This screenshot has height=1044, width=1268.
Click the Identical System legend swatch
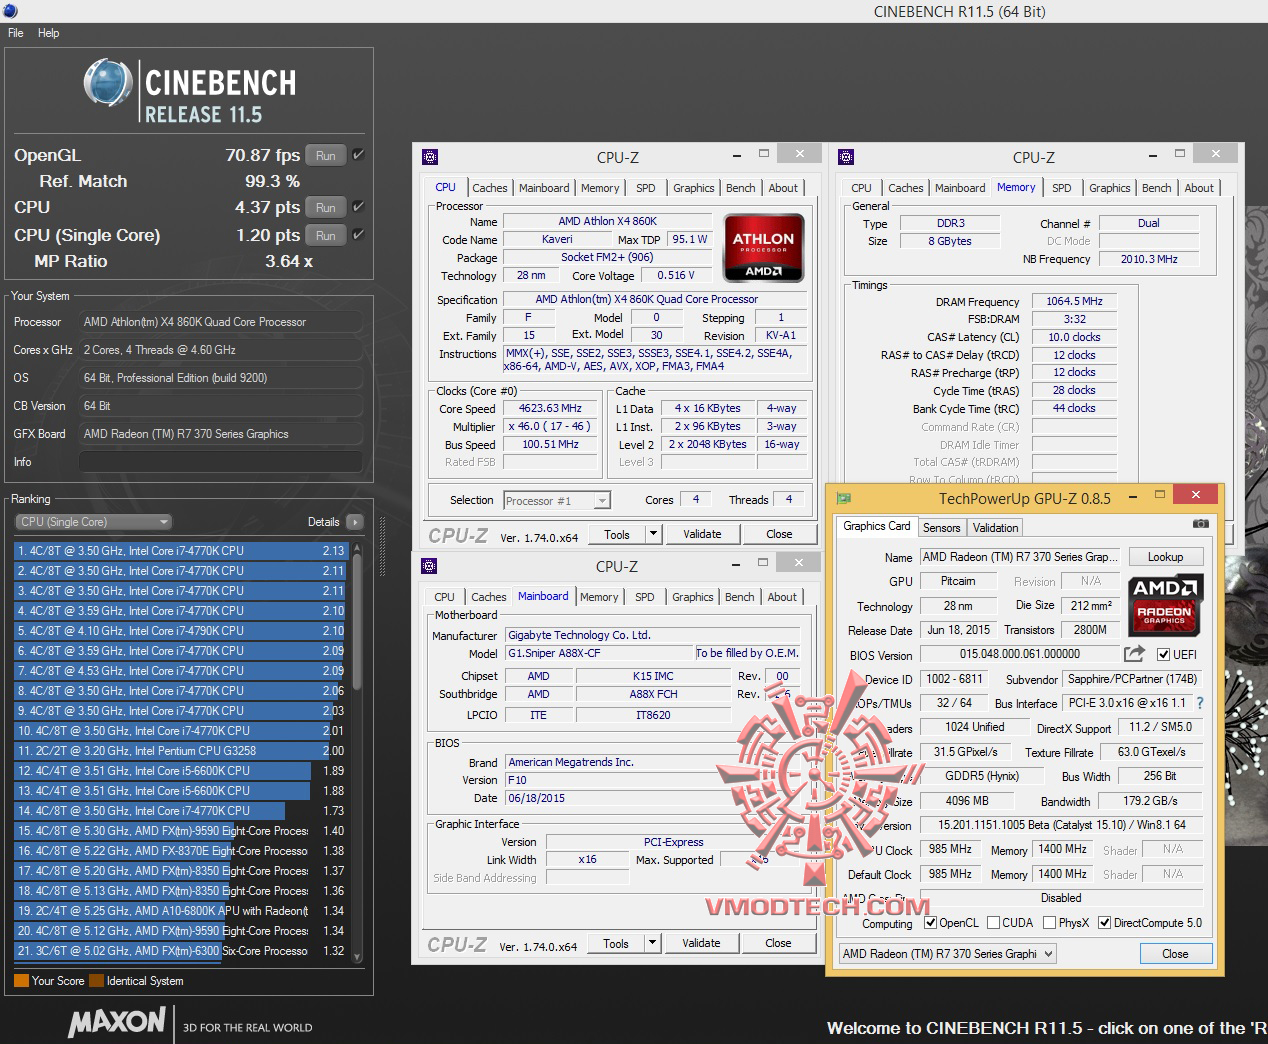(x=96, y=981)
